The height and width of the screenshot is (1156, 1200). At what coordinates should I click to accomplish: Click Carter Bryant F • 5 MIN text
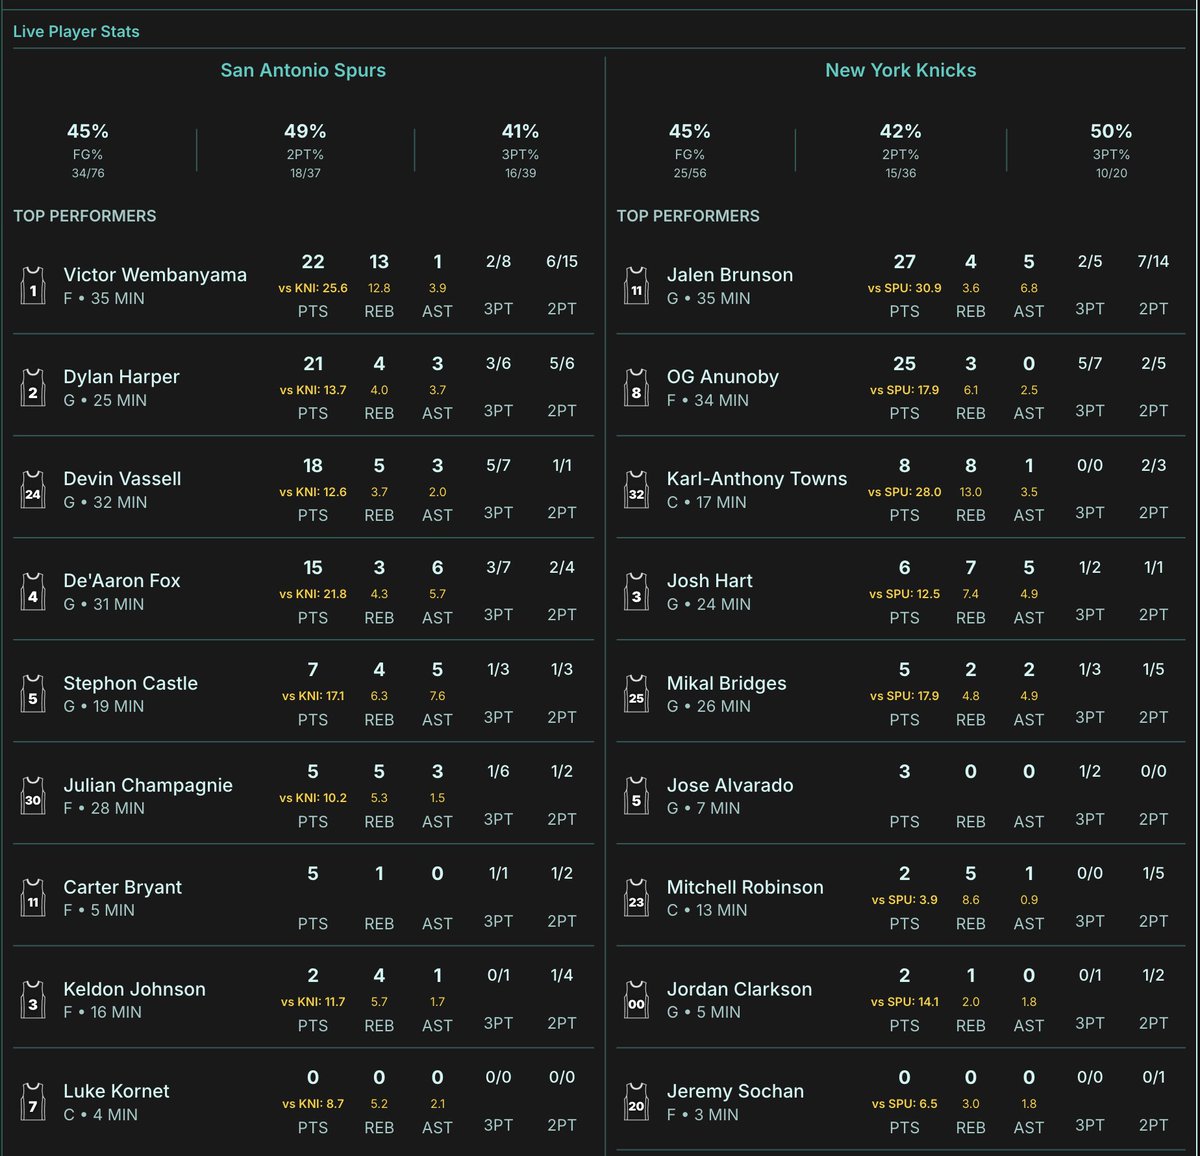[x=99, y=910]
